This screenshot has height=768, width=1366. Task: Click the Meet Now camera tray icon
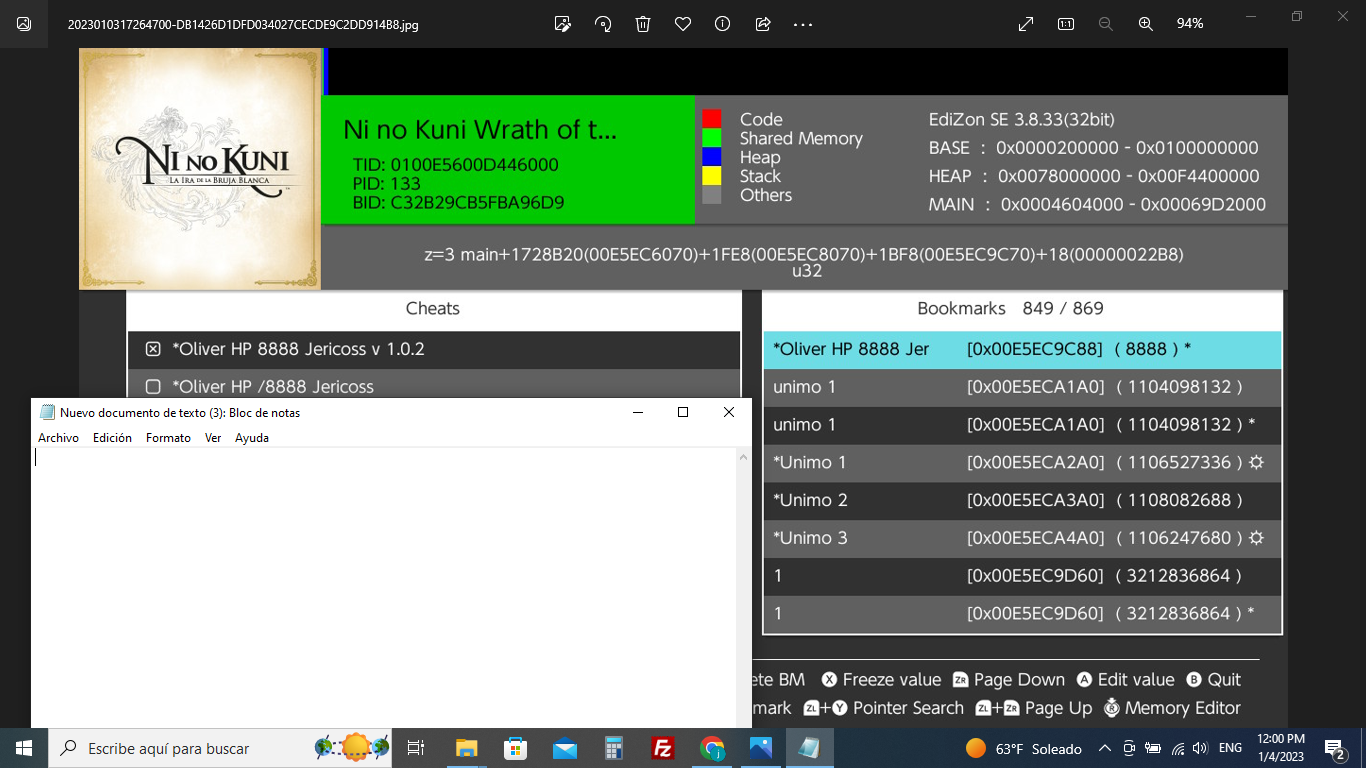[x=1129, y=748]
